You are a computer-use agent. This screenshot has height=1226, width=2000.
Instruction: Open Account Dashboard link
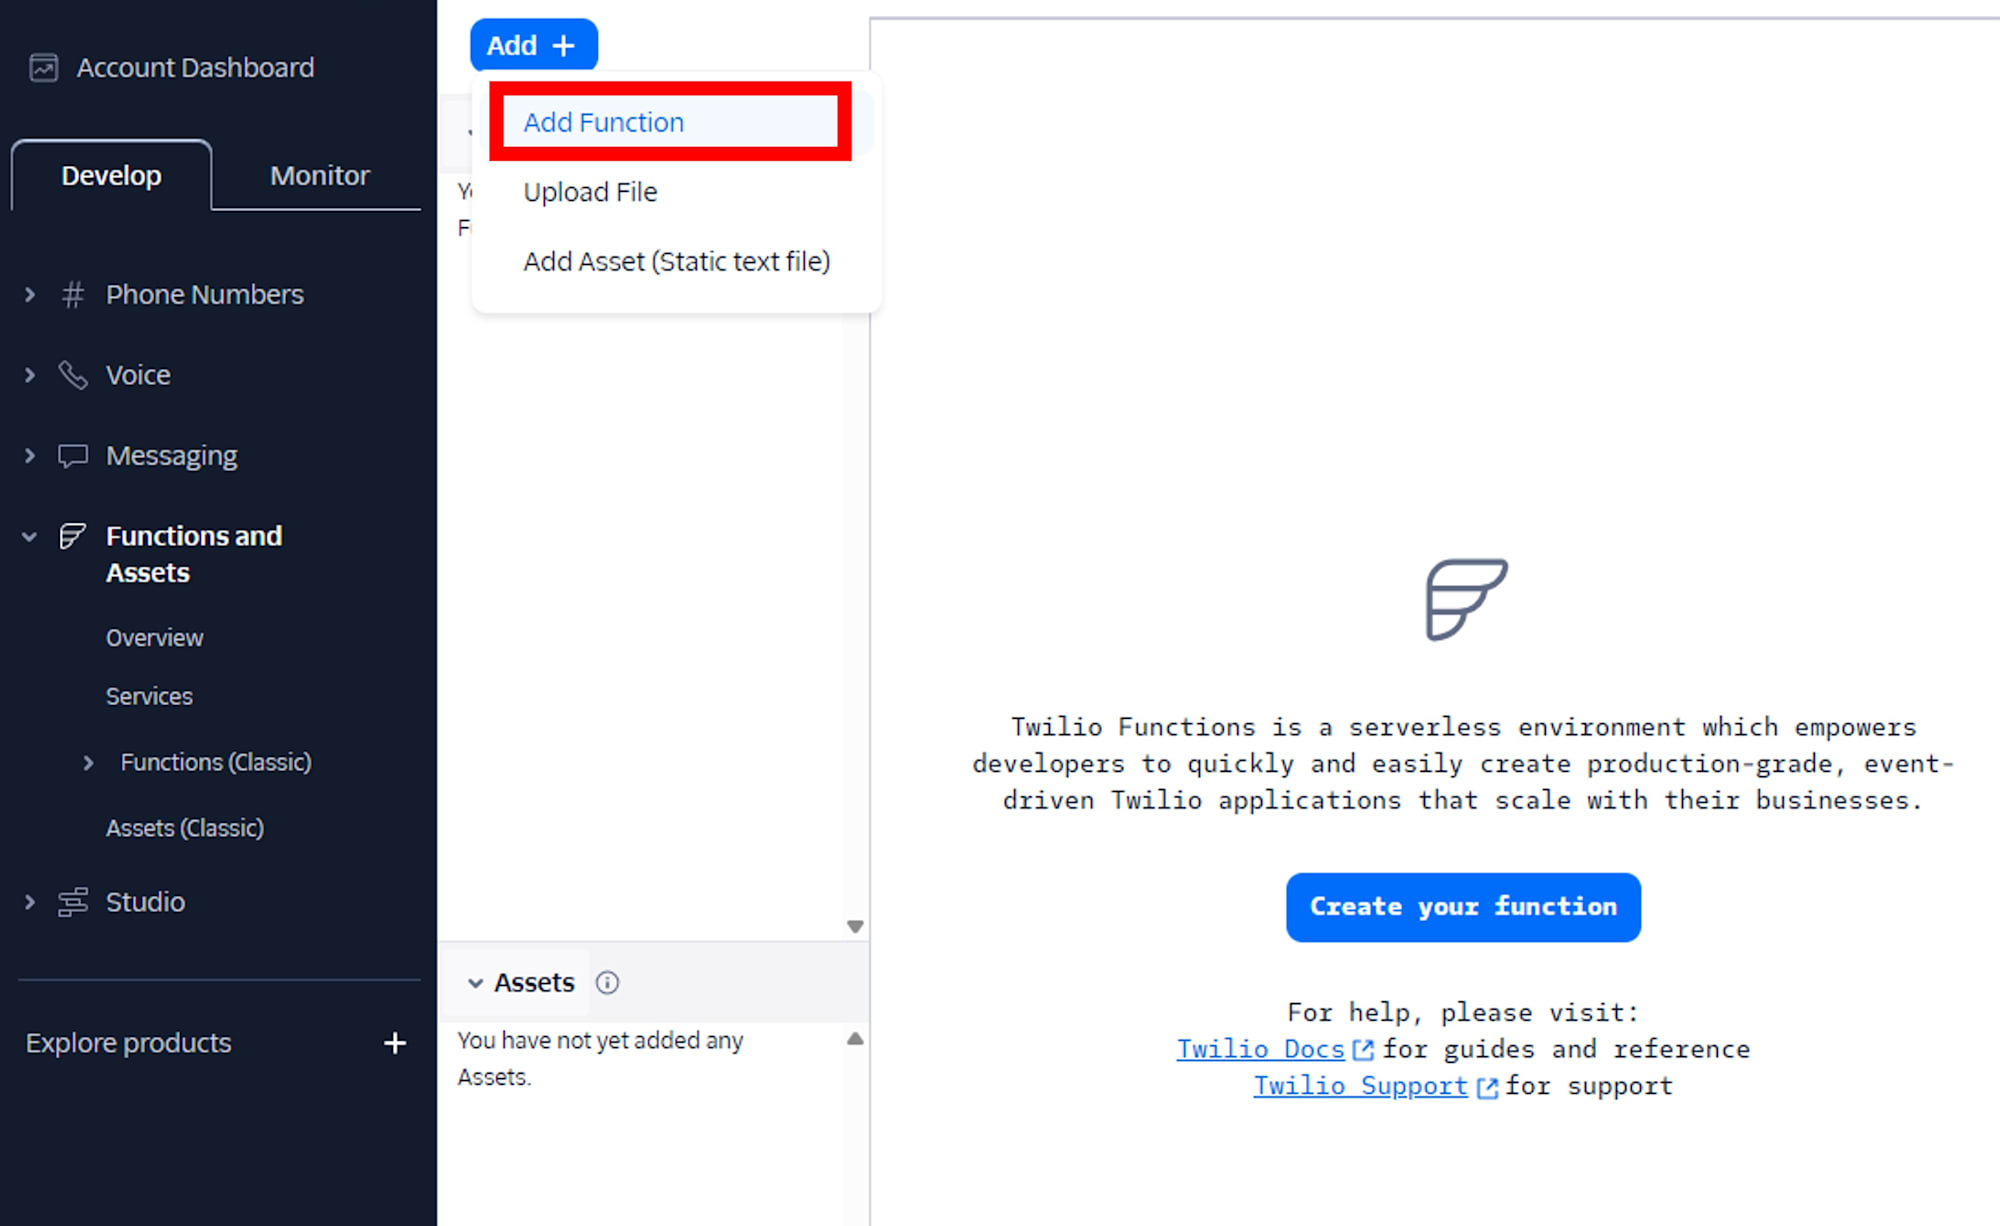tap(195, 68)
